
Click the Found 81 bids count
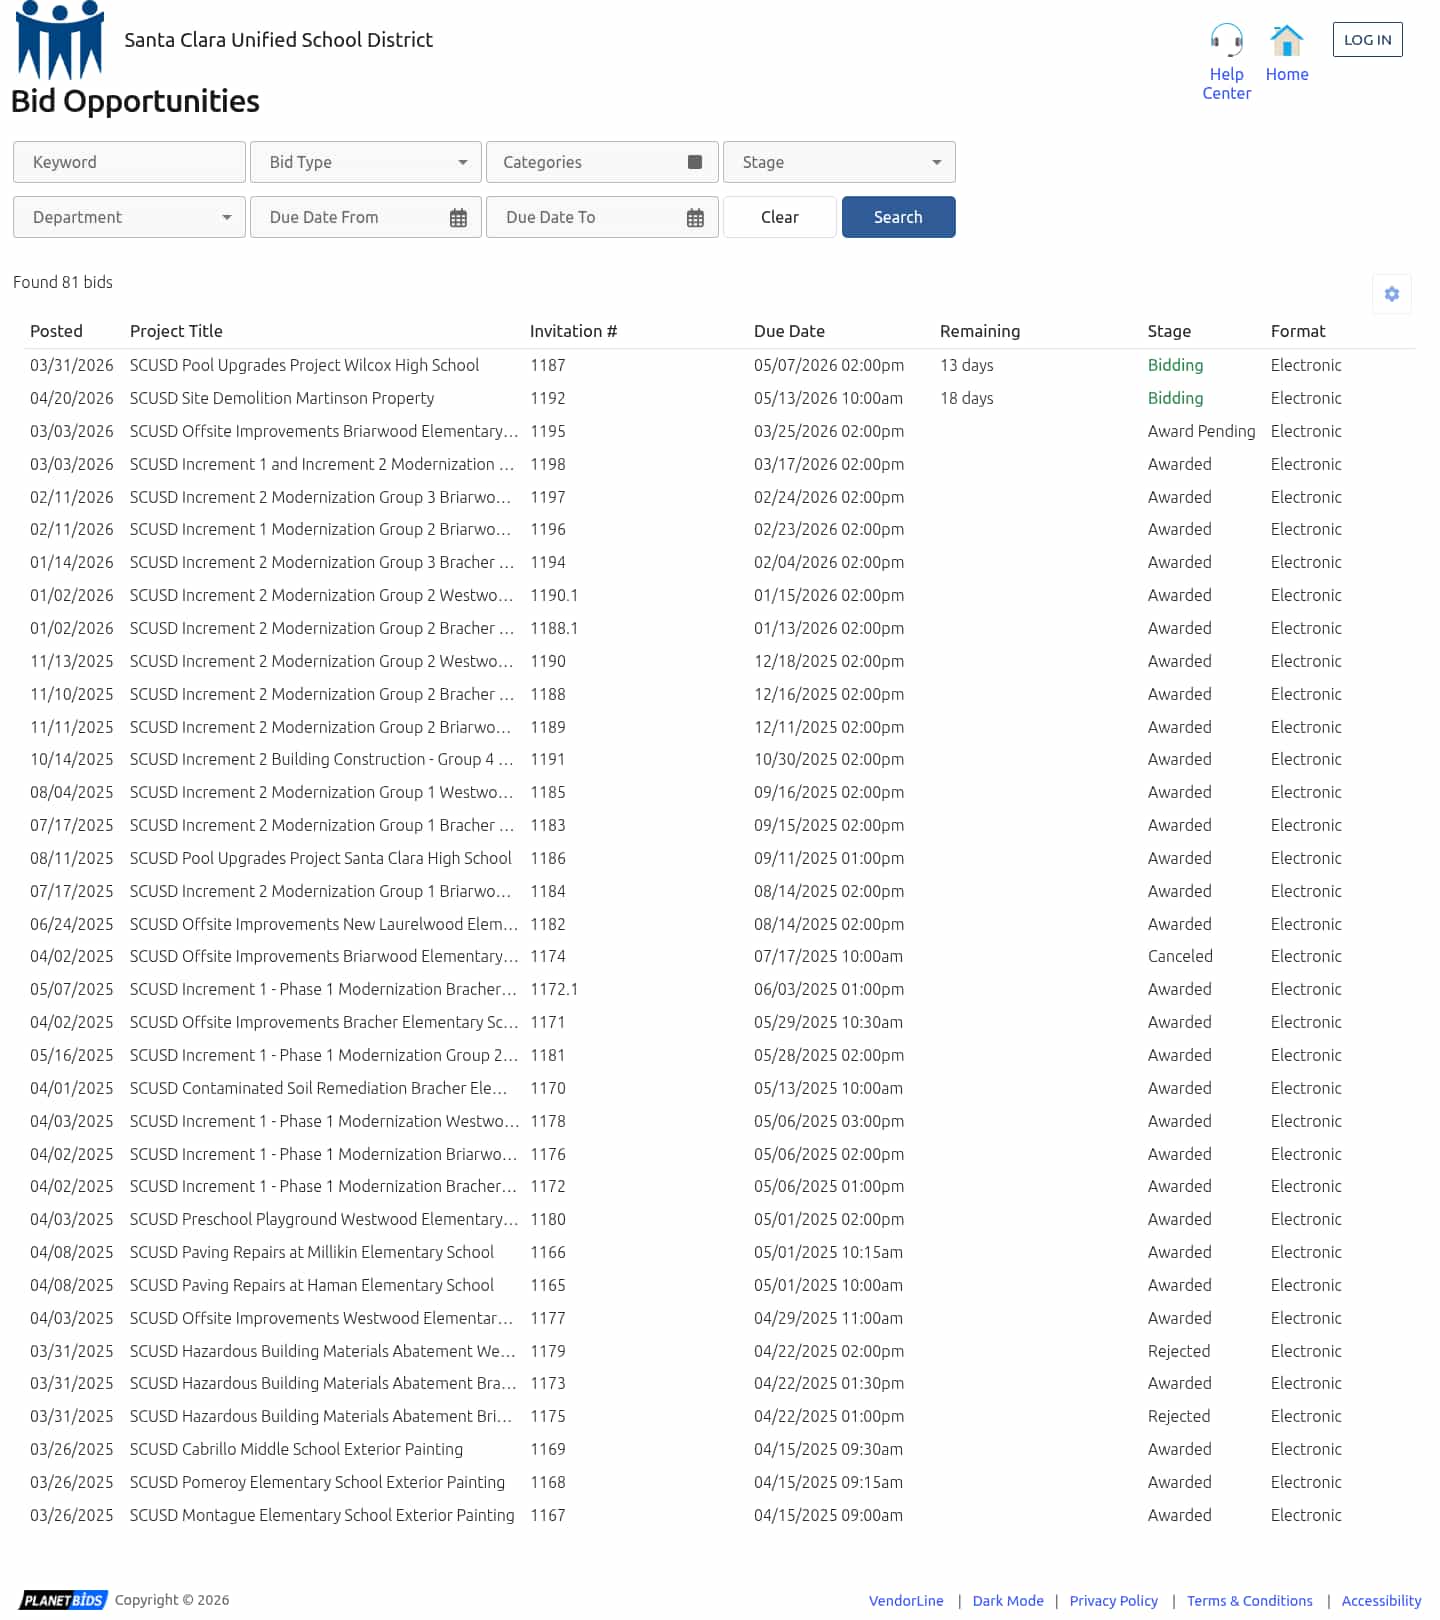pos(63,282)
